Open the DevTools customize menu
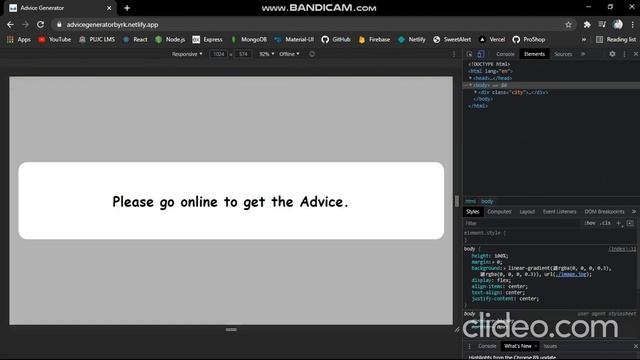Image resolution: width=640 pixels, height=360 pixels. pos(624,54)
